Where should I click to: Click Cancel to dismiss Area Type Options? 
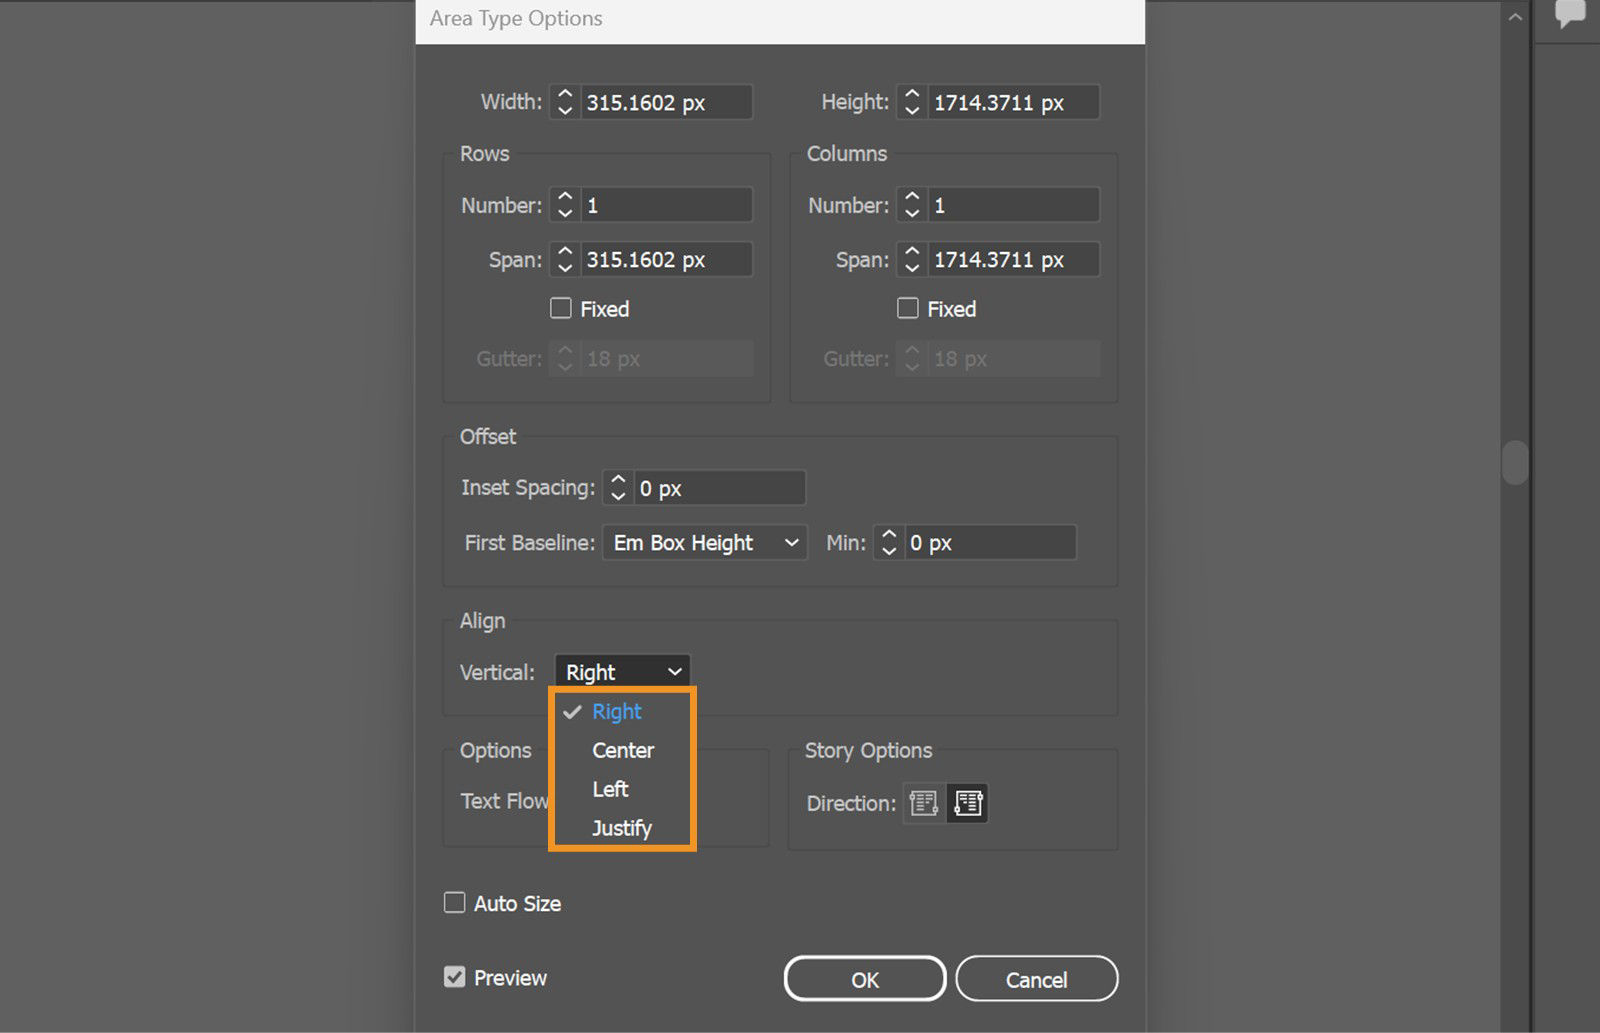coord(1036,978)
